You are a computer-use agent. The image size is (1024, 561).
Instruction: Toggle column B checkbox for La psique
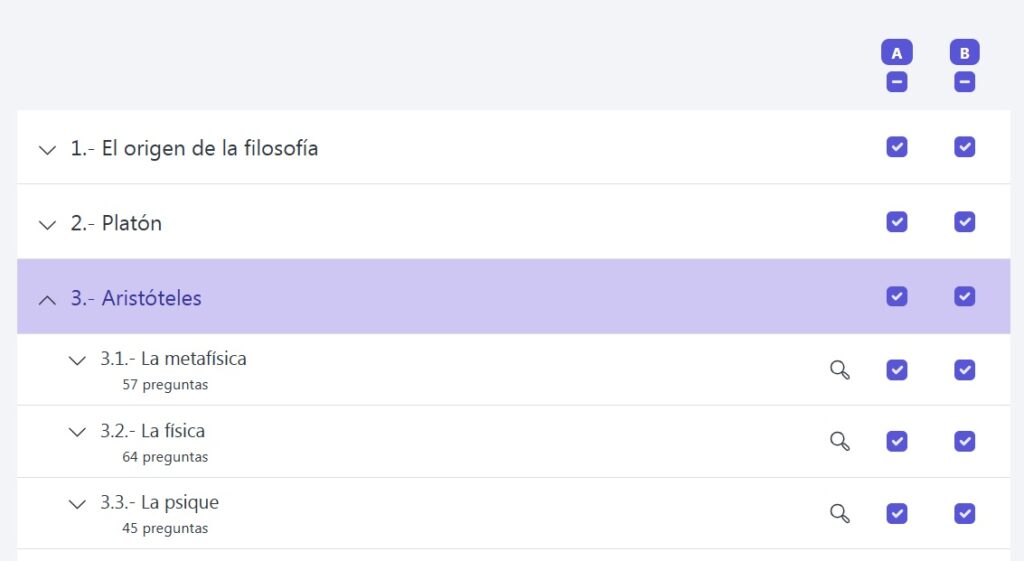[964, 513]
